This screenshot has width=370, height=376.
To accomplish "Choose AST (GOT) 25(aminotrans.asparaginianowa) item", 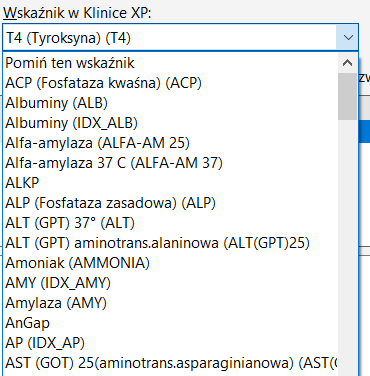I will pos(171,363).
